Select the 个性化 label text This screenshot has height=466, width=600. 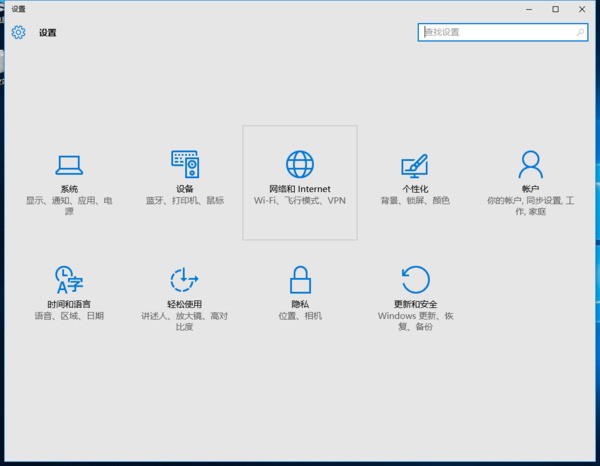tap(415, 189)
